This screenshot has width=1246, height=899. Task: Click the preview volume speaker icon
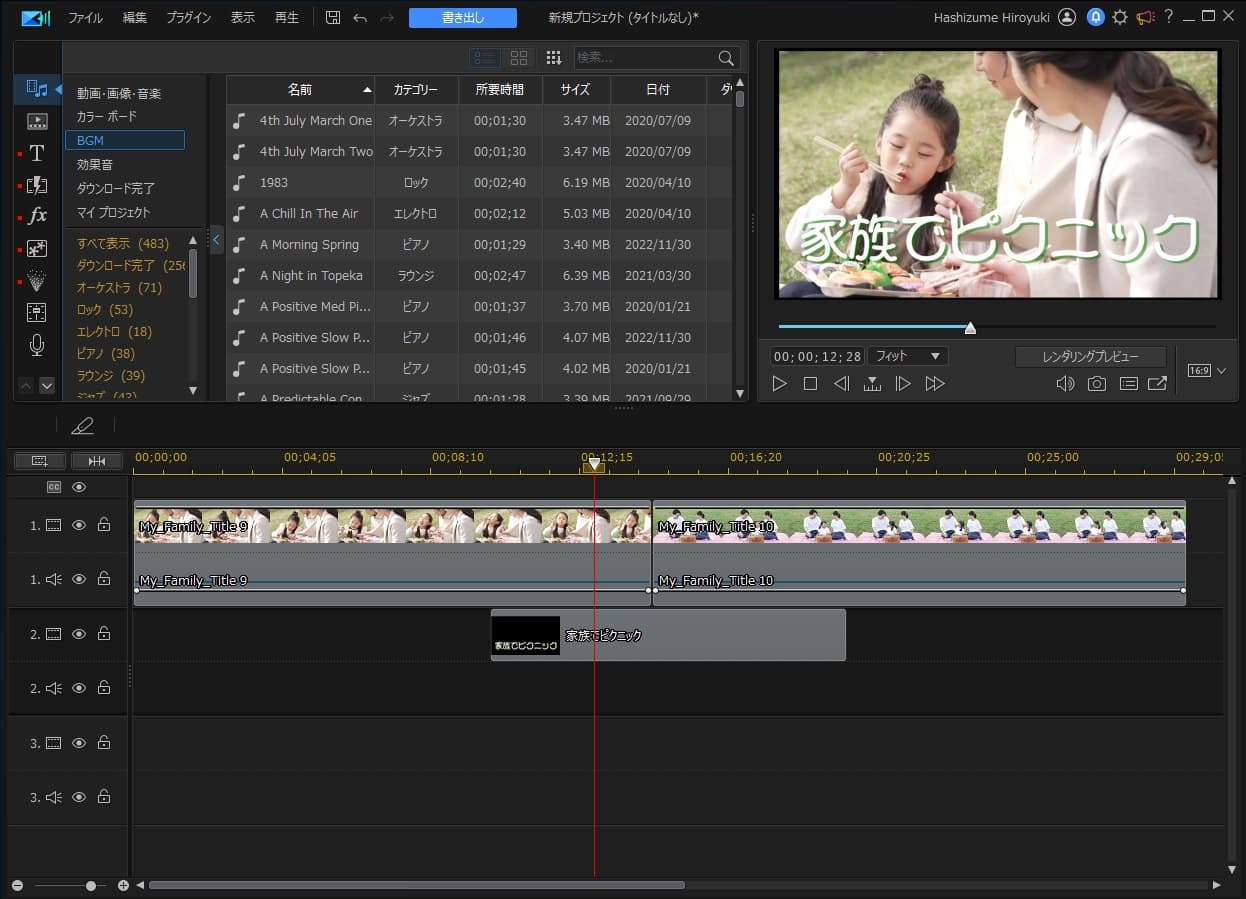coord(1065,384)
